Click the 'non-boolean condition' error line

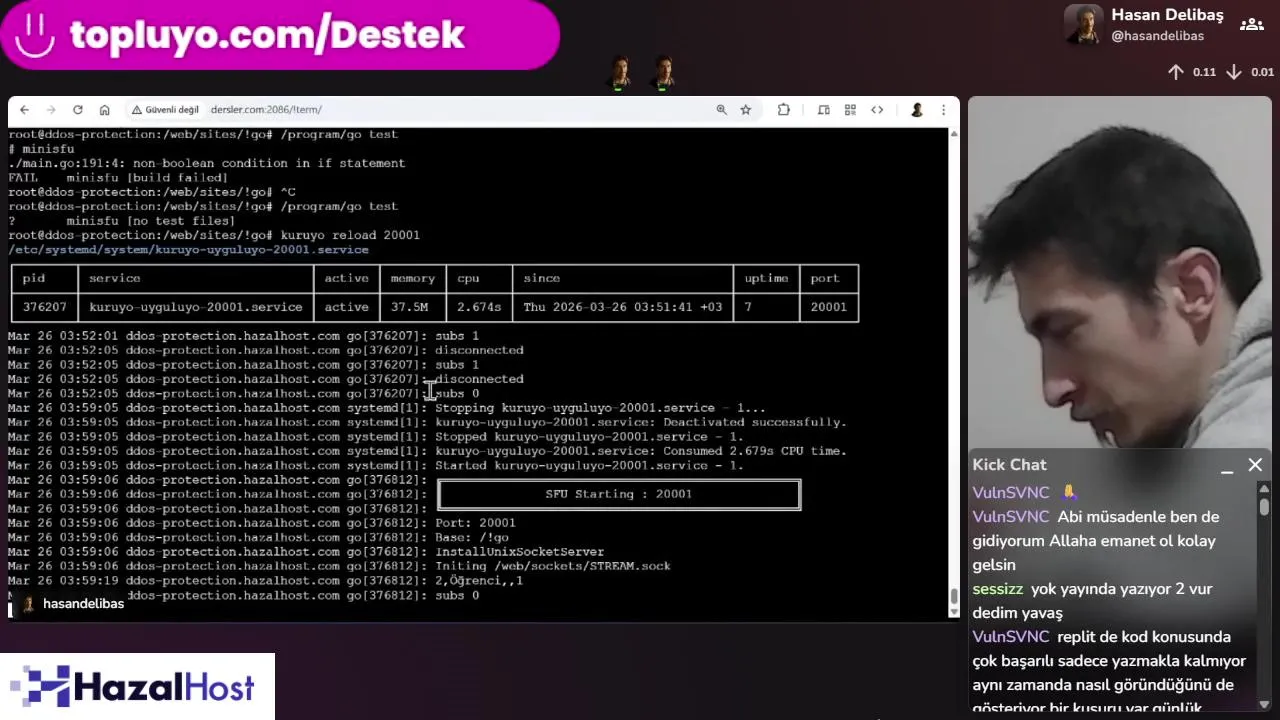click(207, 163)
